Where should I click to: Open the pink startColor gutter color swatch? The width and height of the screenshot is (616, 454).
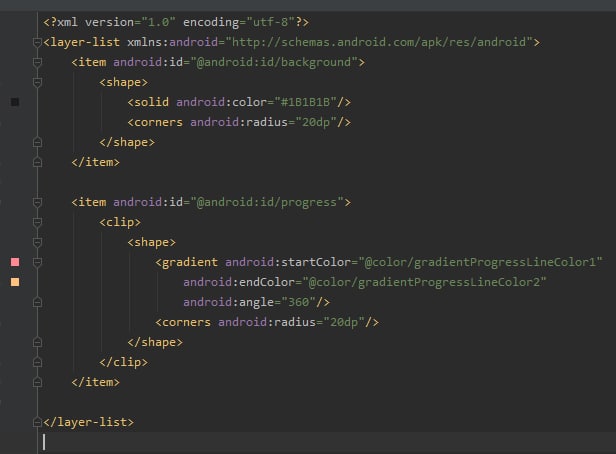tap(15, 262)
